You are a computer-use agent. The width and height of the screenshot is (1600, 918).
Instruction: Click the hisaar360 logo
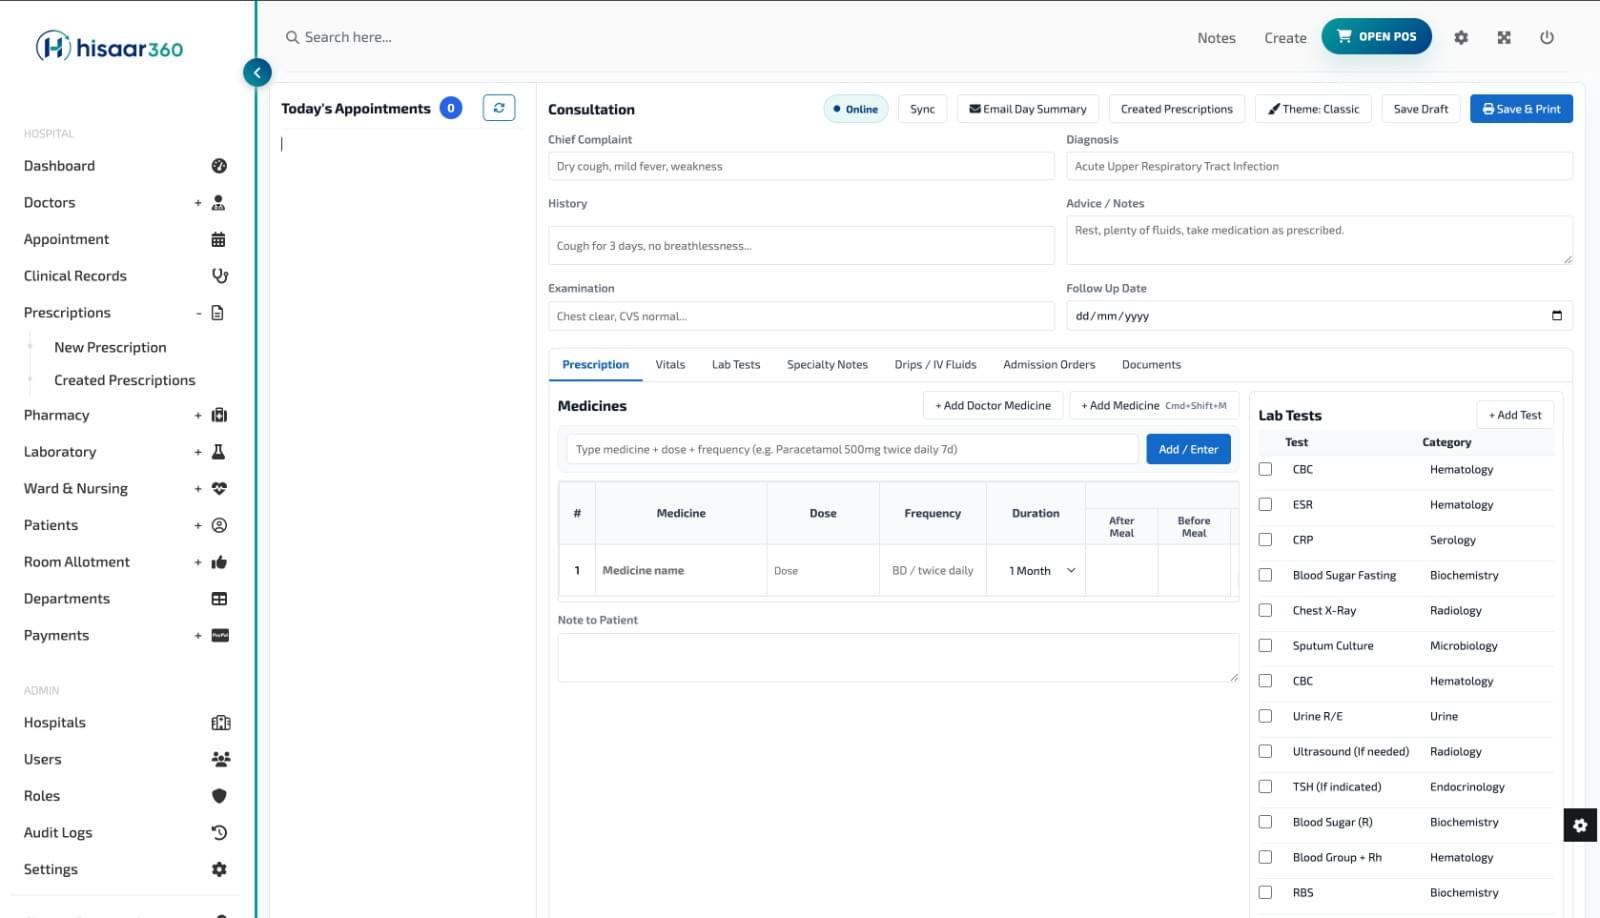tap(110, 47)
